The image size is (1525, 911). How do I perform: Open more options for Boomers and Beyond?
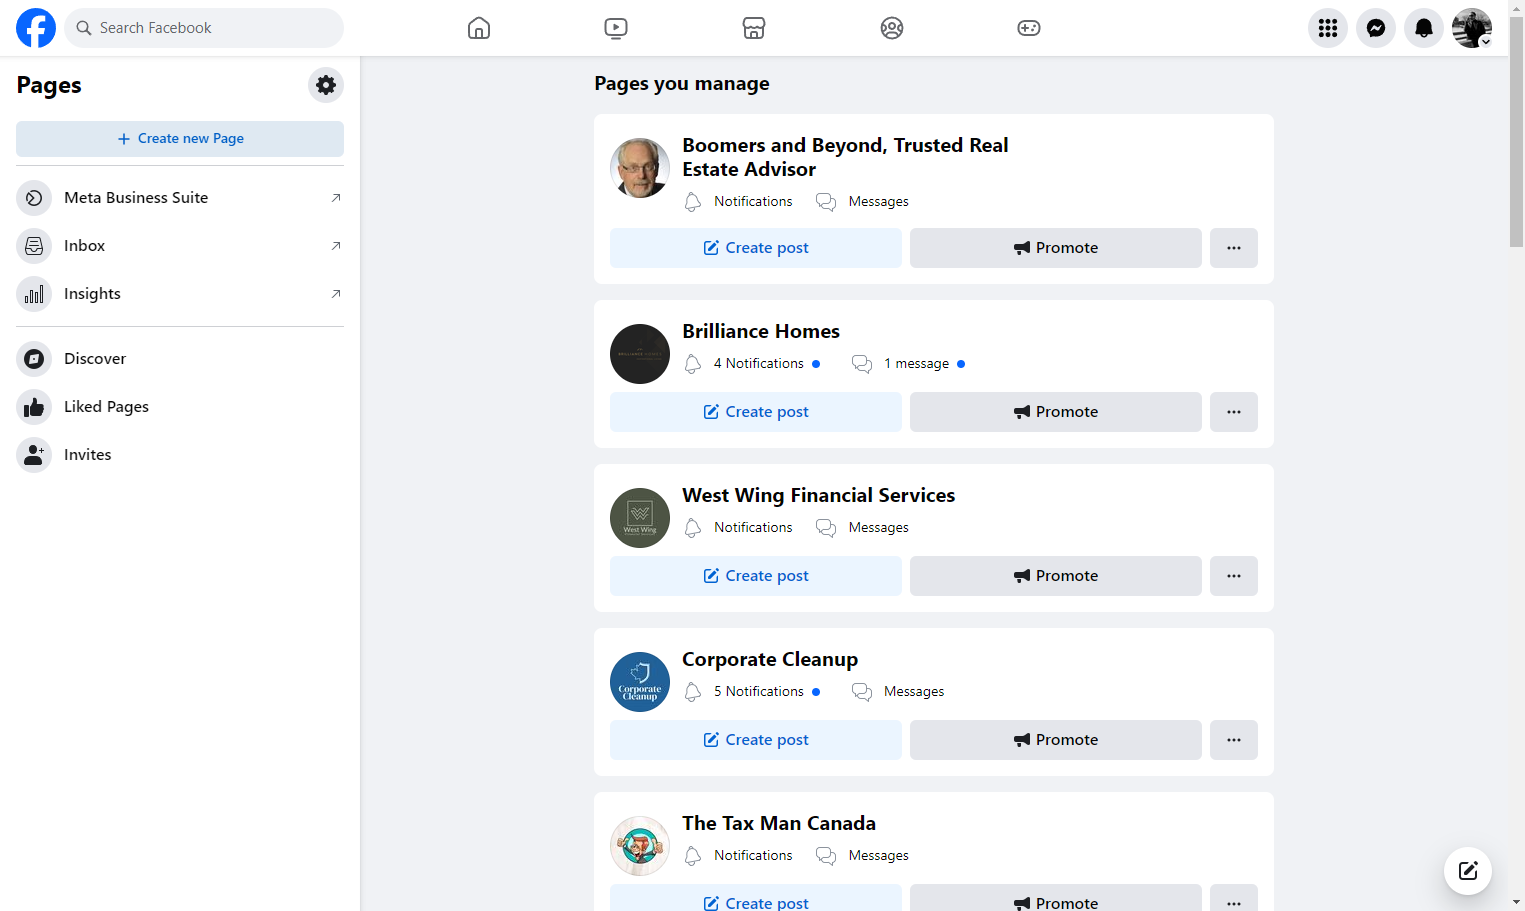pyautogui.click(x=1234, y=248)
